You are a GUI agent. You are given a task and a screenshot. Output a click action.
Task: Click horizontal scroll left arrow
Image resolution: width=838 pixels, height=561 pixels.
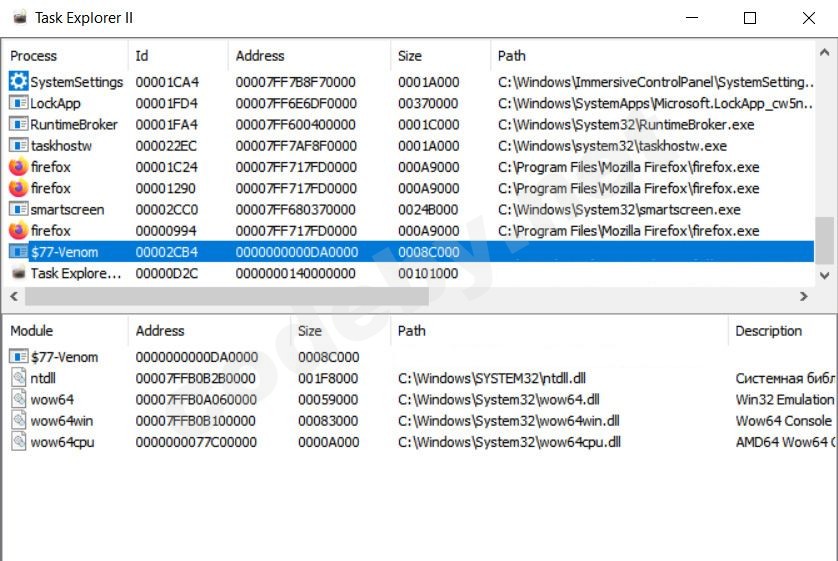click(x=14, y=296)
